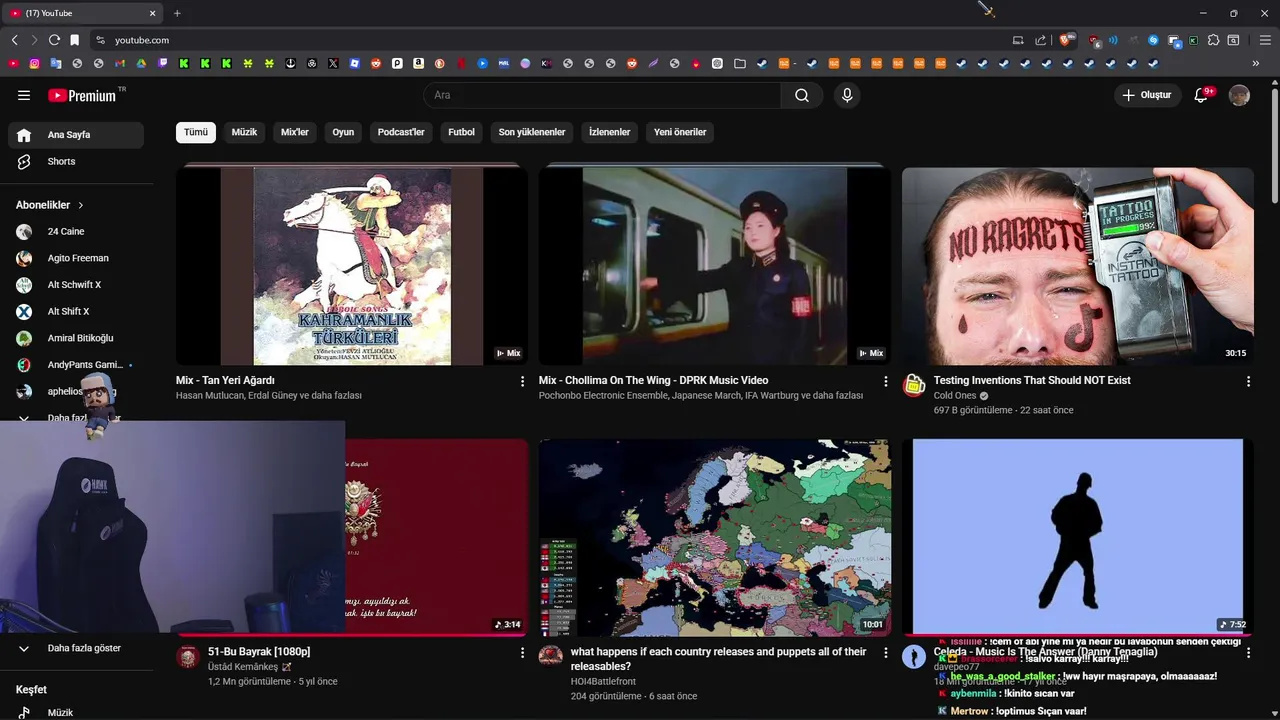Expand Daha fazla göster in sidebar
The height and width of the screenshot is (720, 1280).
pyautogui.click(x=76, y=648)
